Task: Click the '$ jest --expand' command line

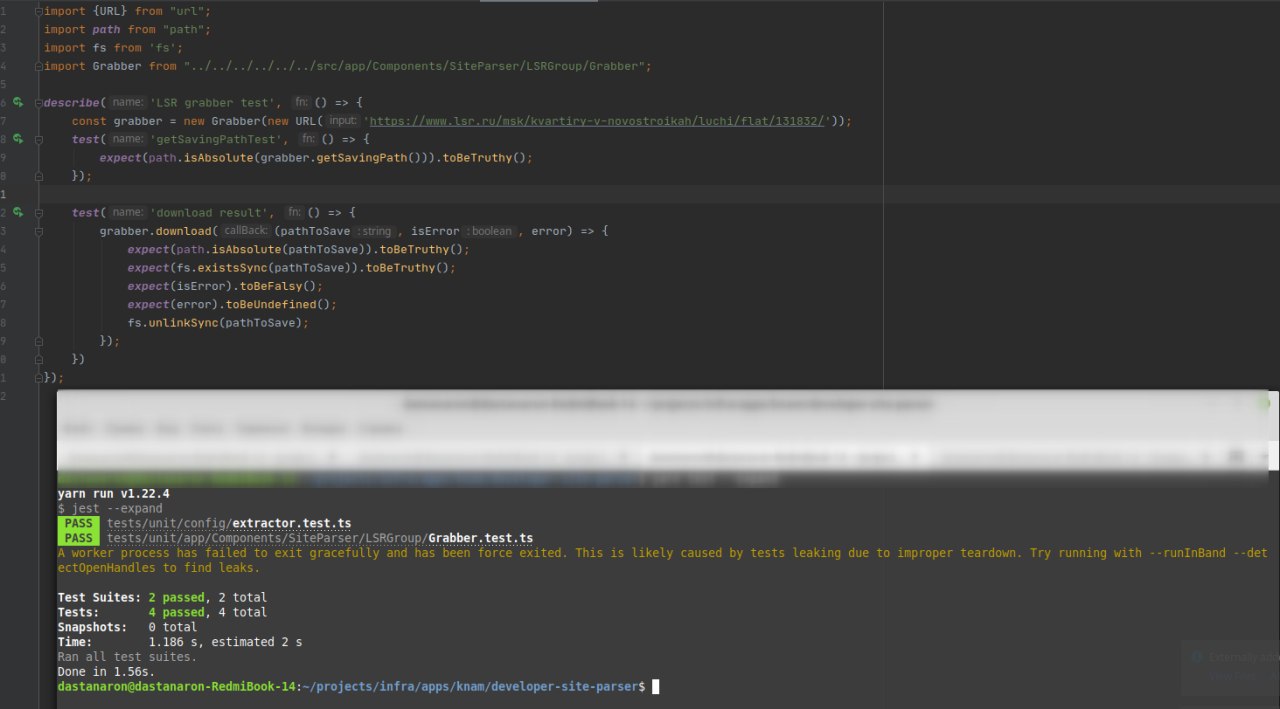Action: (x=110, y=508)
